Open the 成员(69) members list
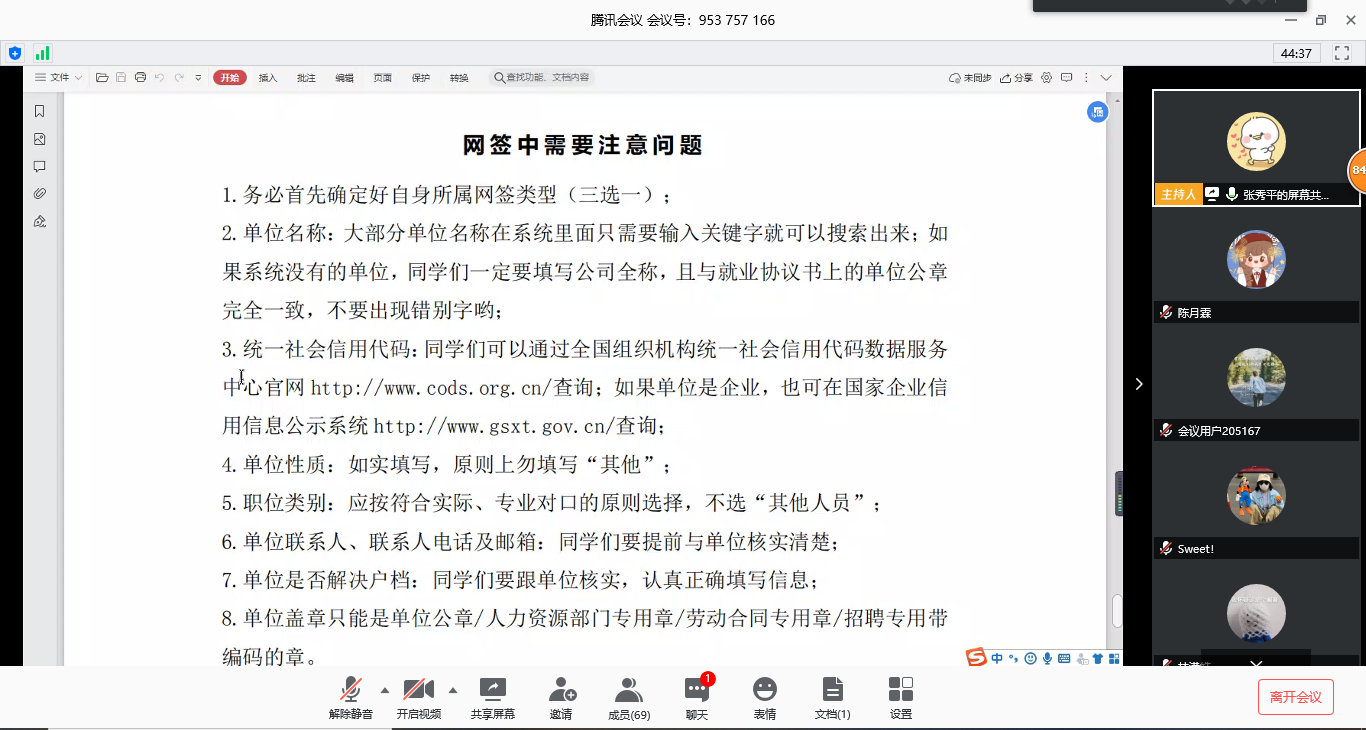 [x=628, y=697]
